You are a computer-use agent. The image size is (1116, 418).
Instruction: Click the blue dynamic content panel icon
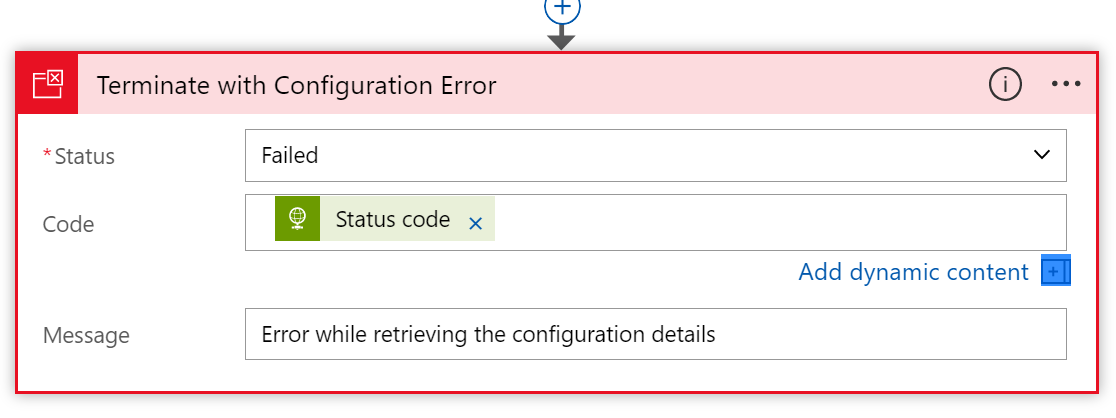click(x=1056, y=271)
